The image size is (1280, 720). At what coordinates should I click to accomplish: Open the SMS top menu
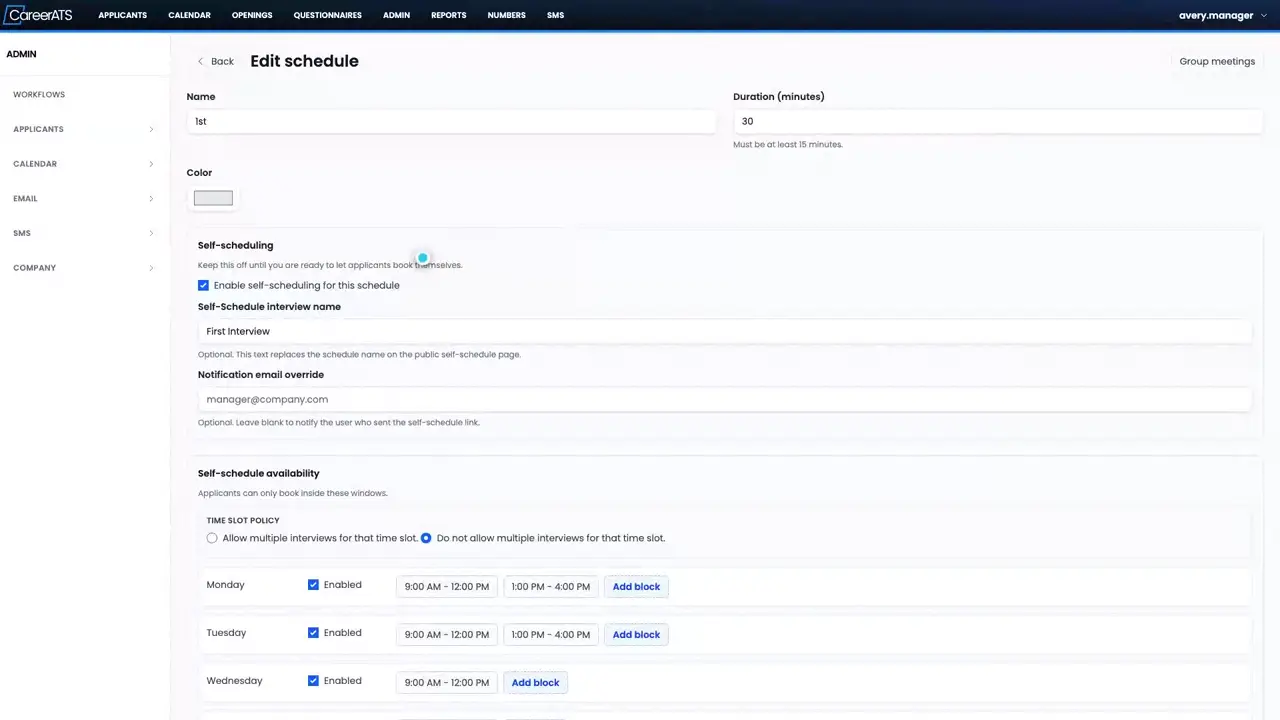(555, 15)
